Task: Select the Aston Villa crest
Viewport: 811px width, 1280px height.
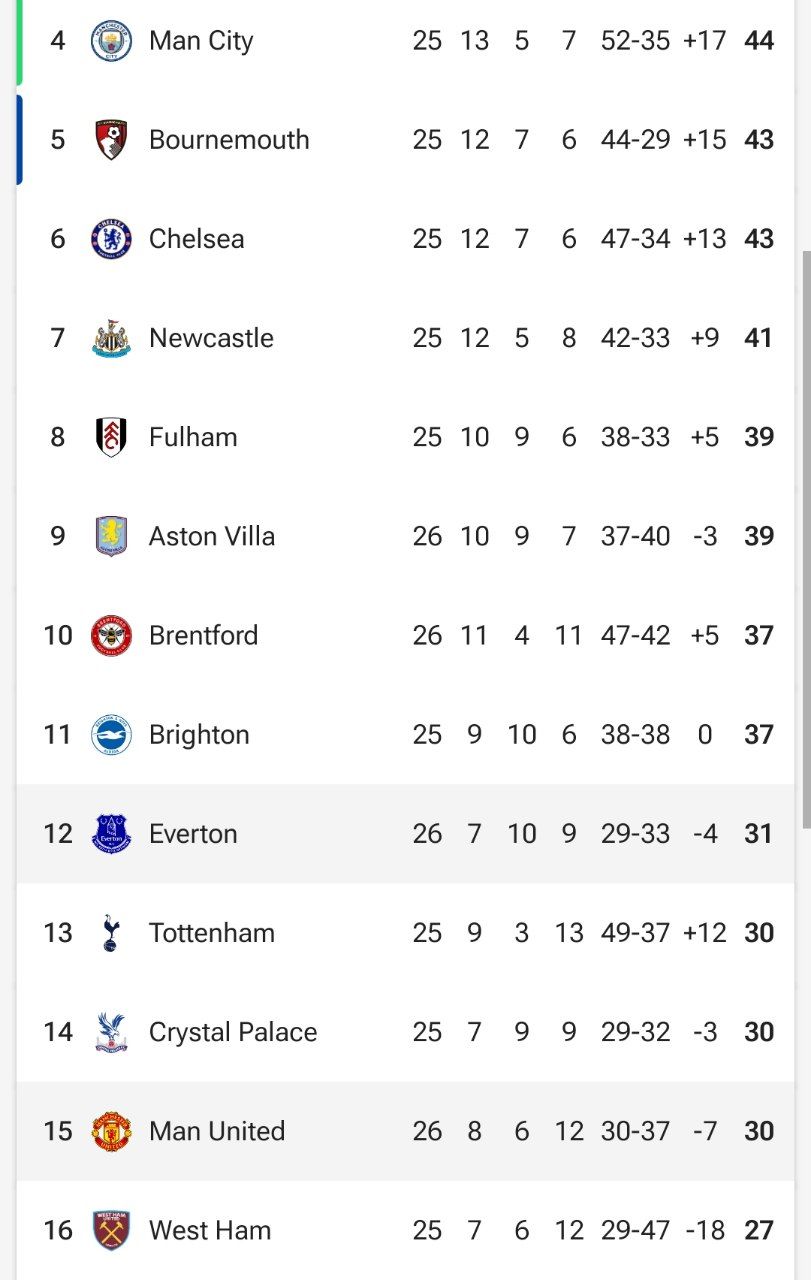Action: 111,536
